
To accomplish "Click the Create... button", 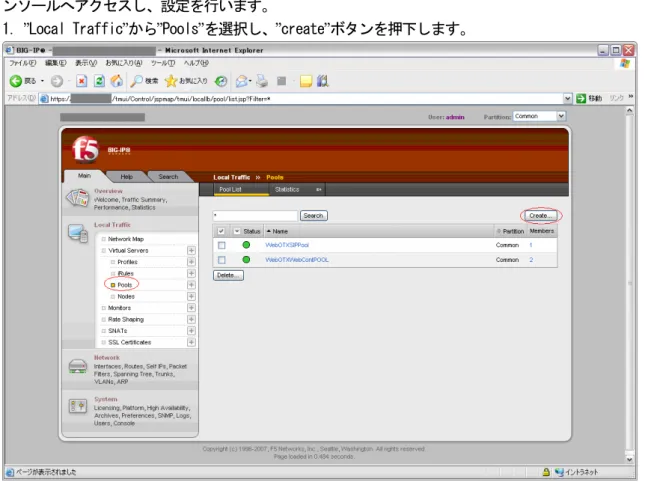I will tap(541, 216).
